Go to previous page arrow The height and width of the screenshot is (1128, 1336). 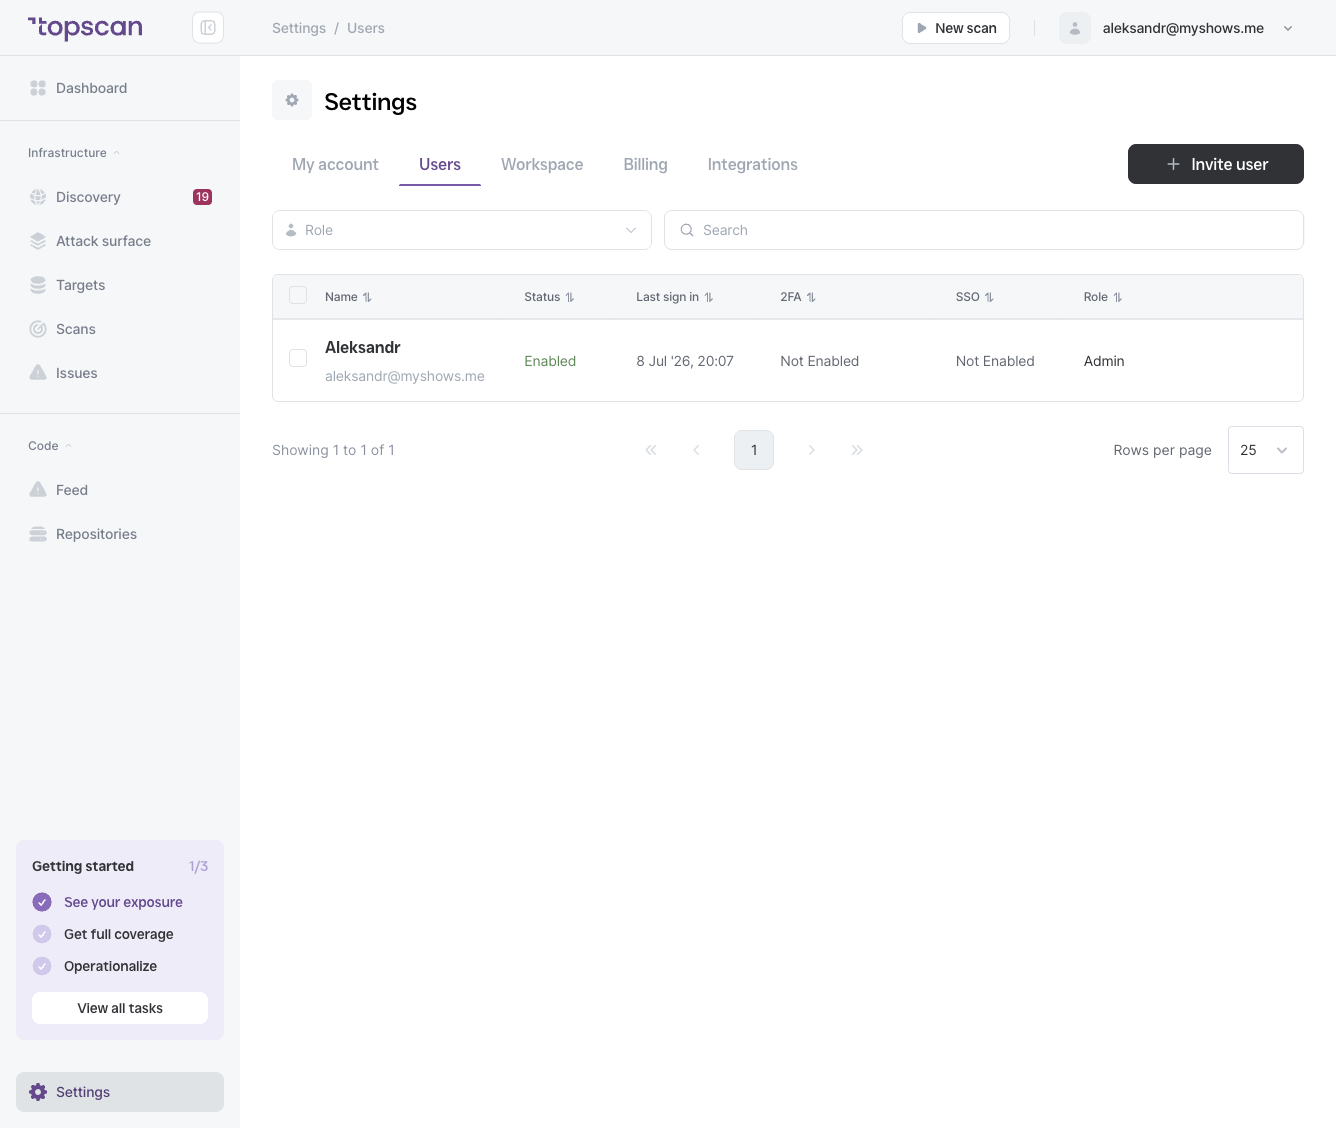(697, 450)
